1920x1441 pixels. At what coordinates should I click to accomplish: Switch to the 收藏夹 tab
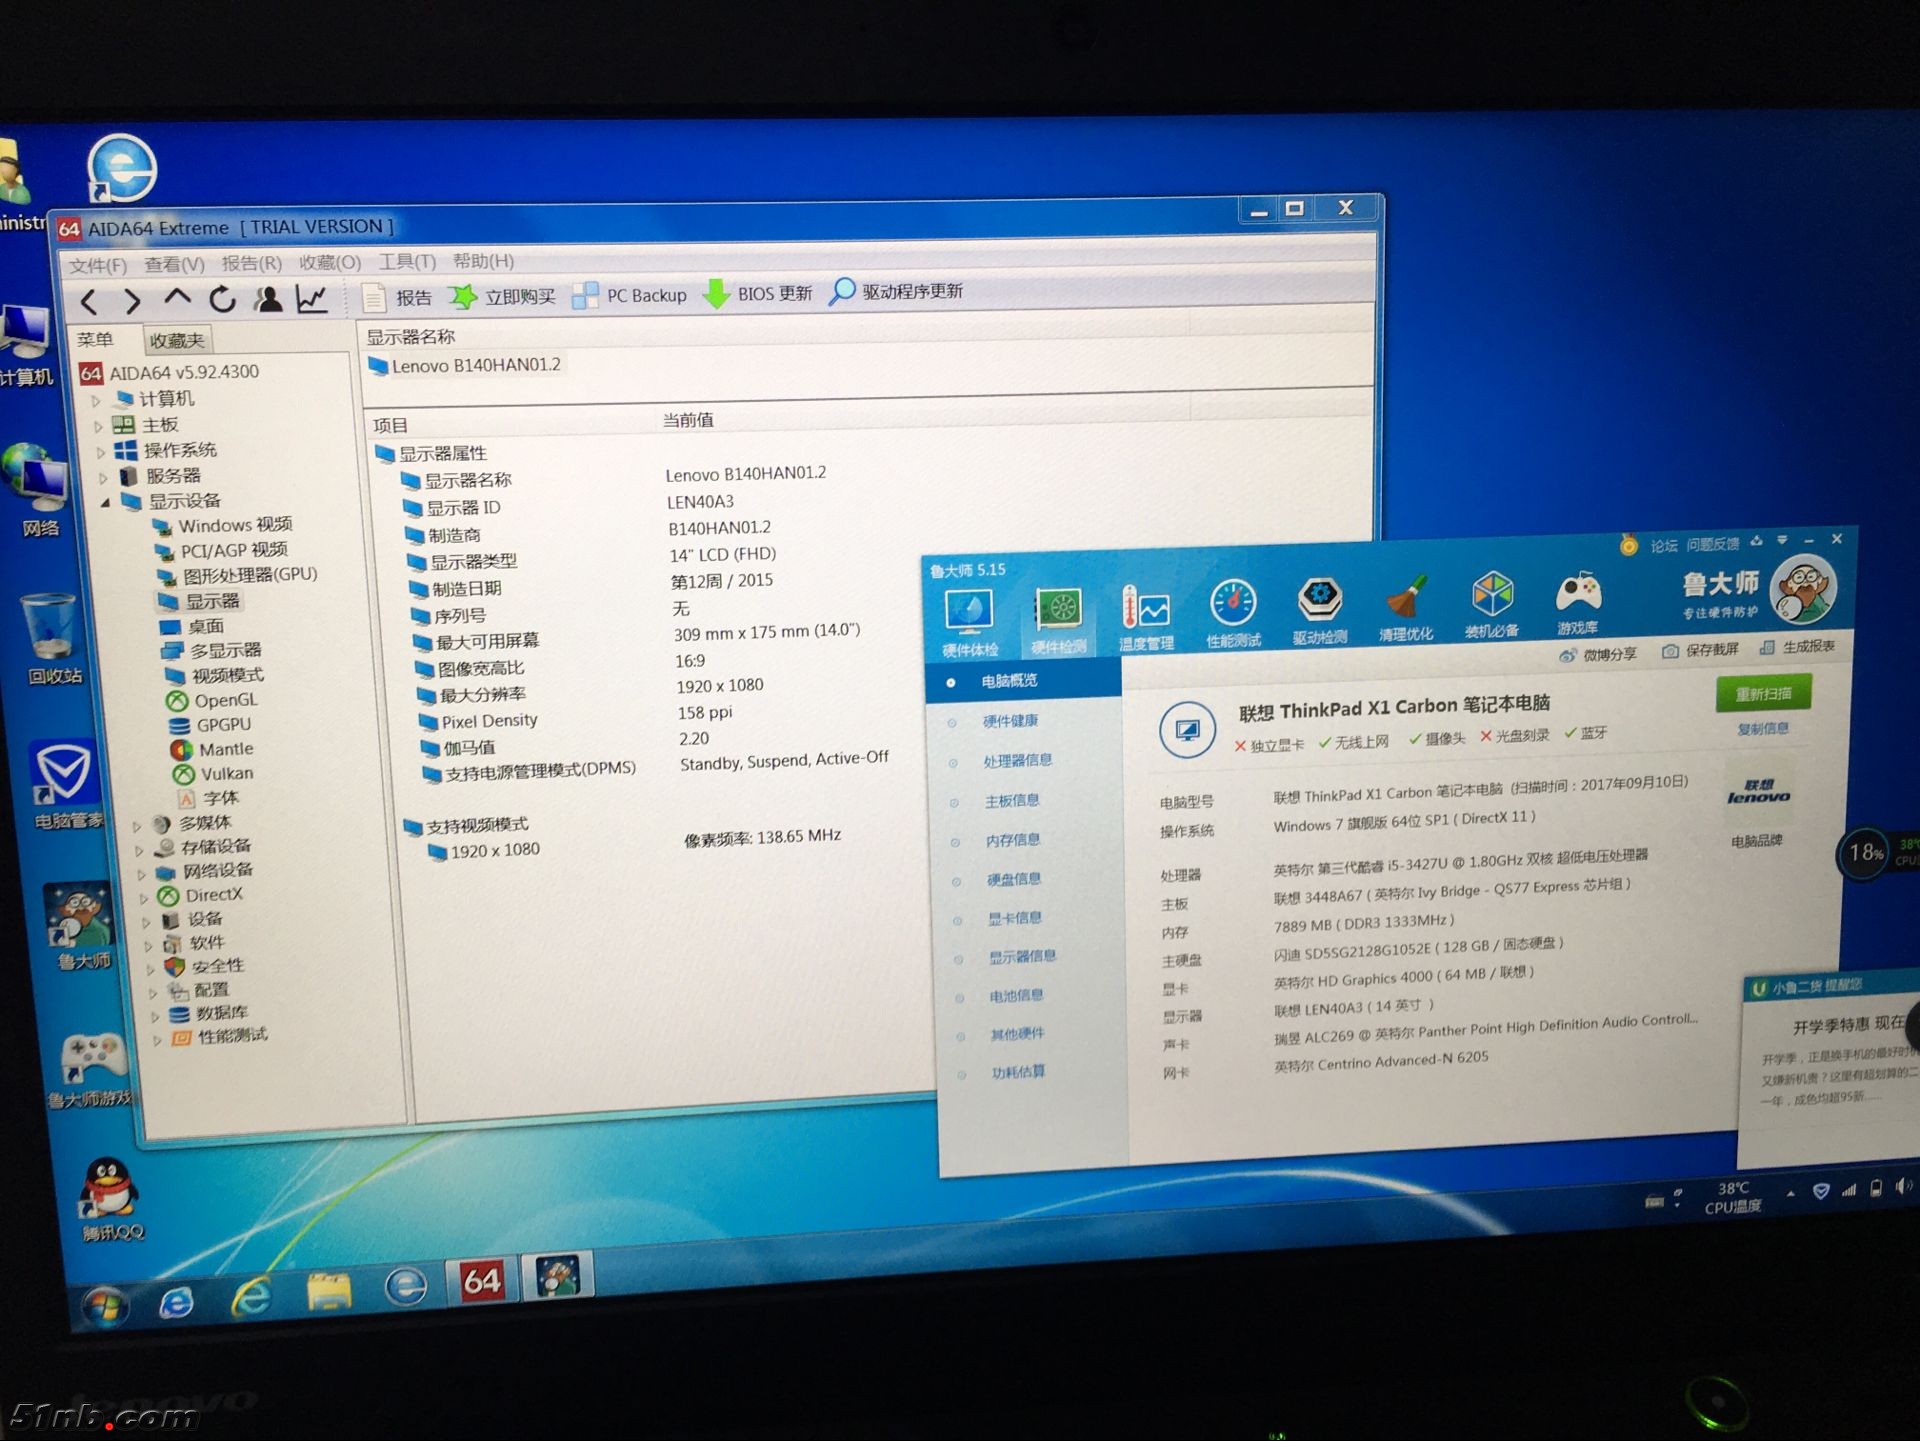point(176,340)
